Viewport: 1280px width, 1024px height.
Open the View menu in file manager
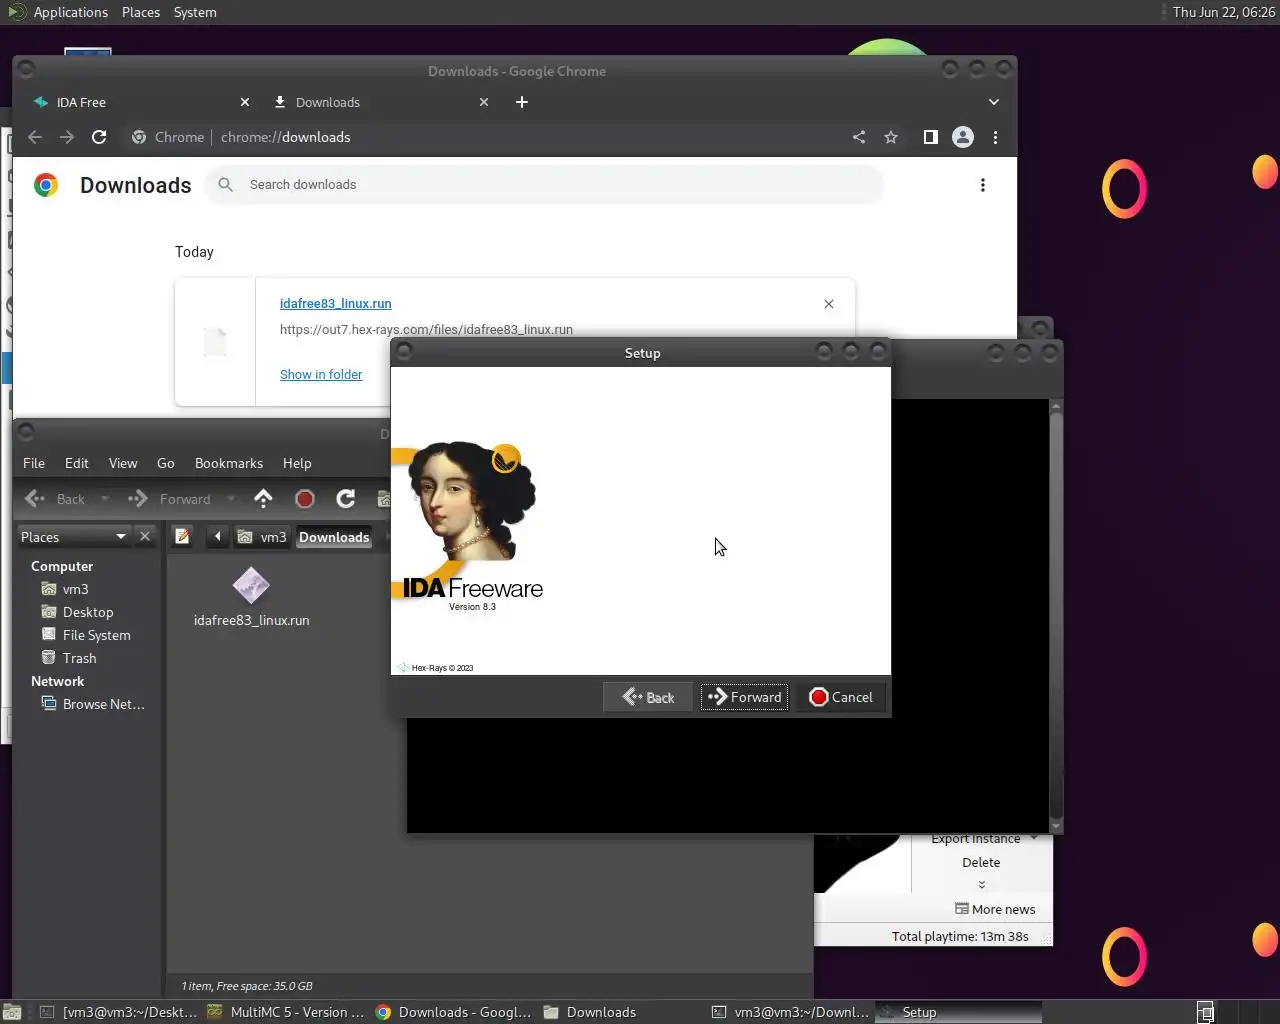click(123, 463)
